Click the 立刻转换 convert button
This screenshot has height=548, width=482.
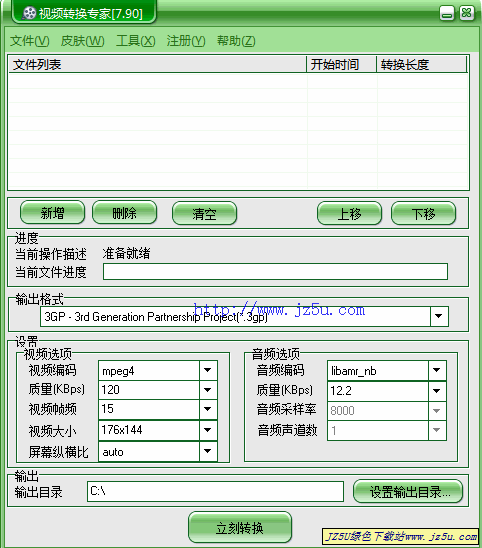point(240,527)
